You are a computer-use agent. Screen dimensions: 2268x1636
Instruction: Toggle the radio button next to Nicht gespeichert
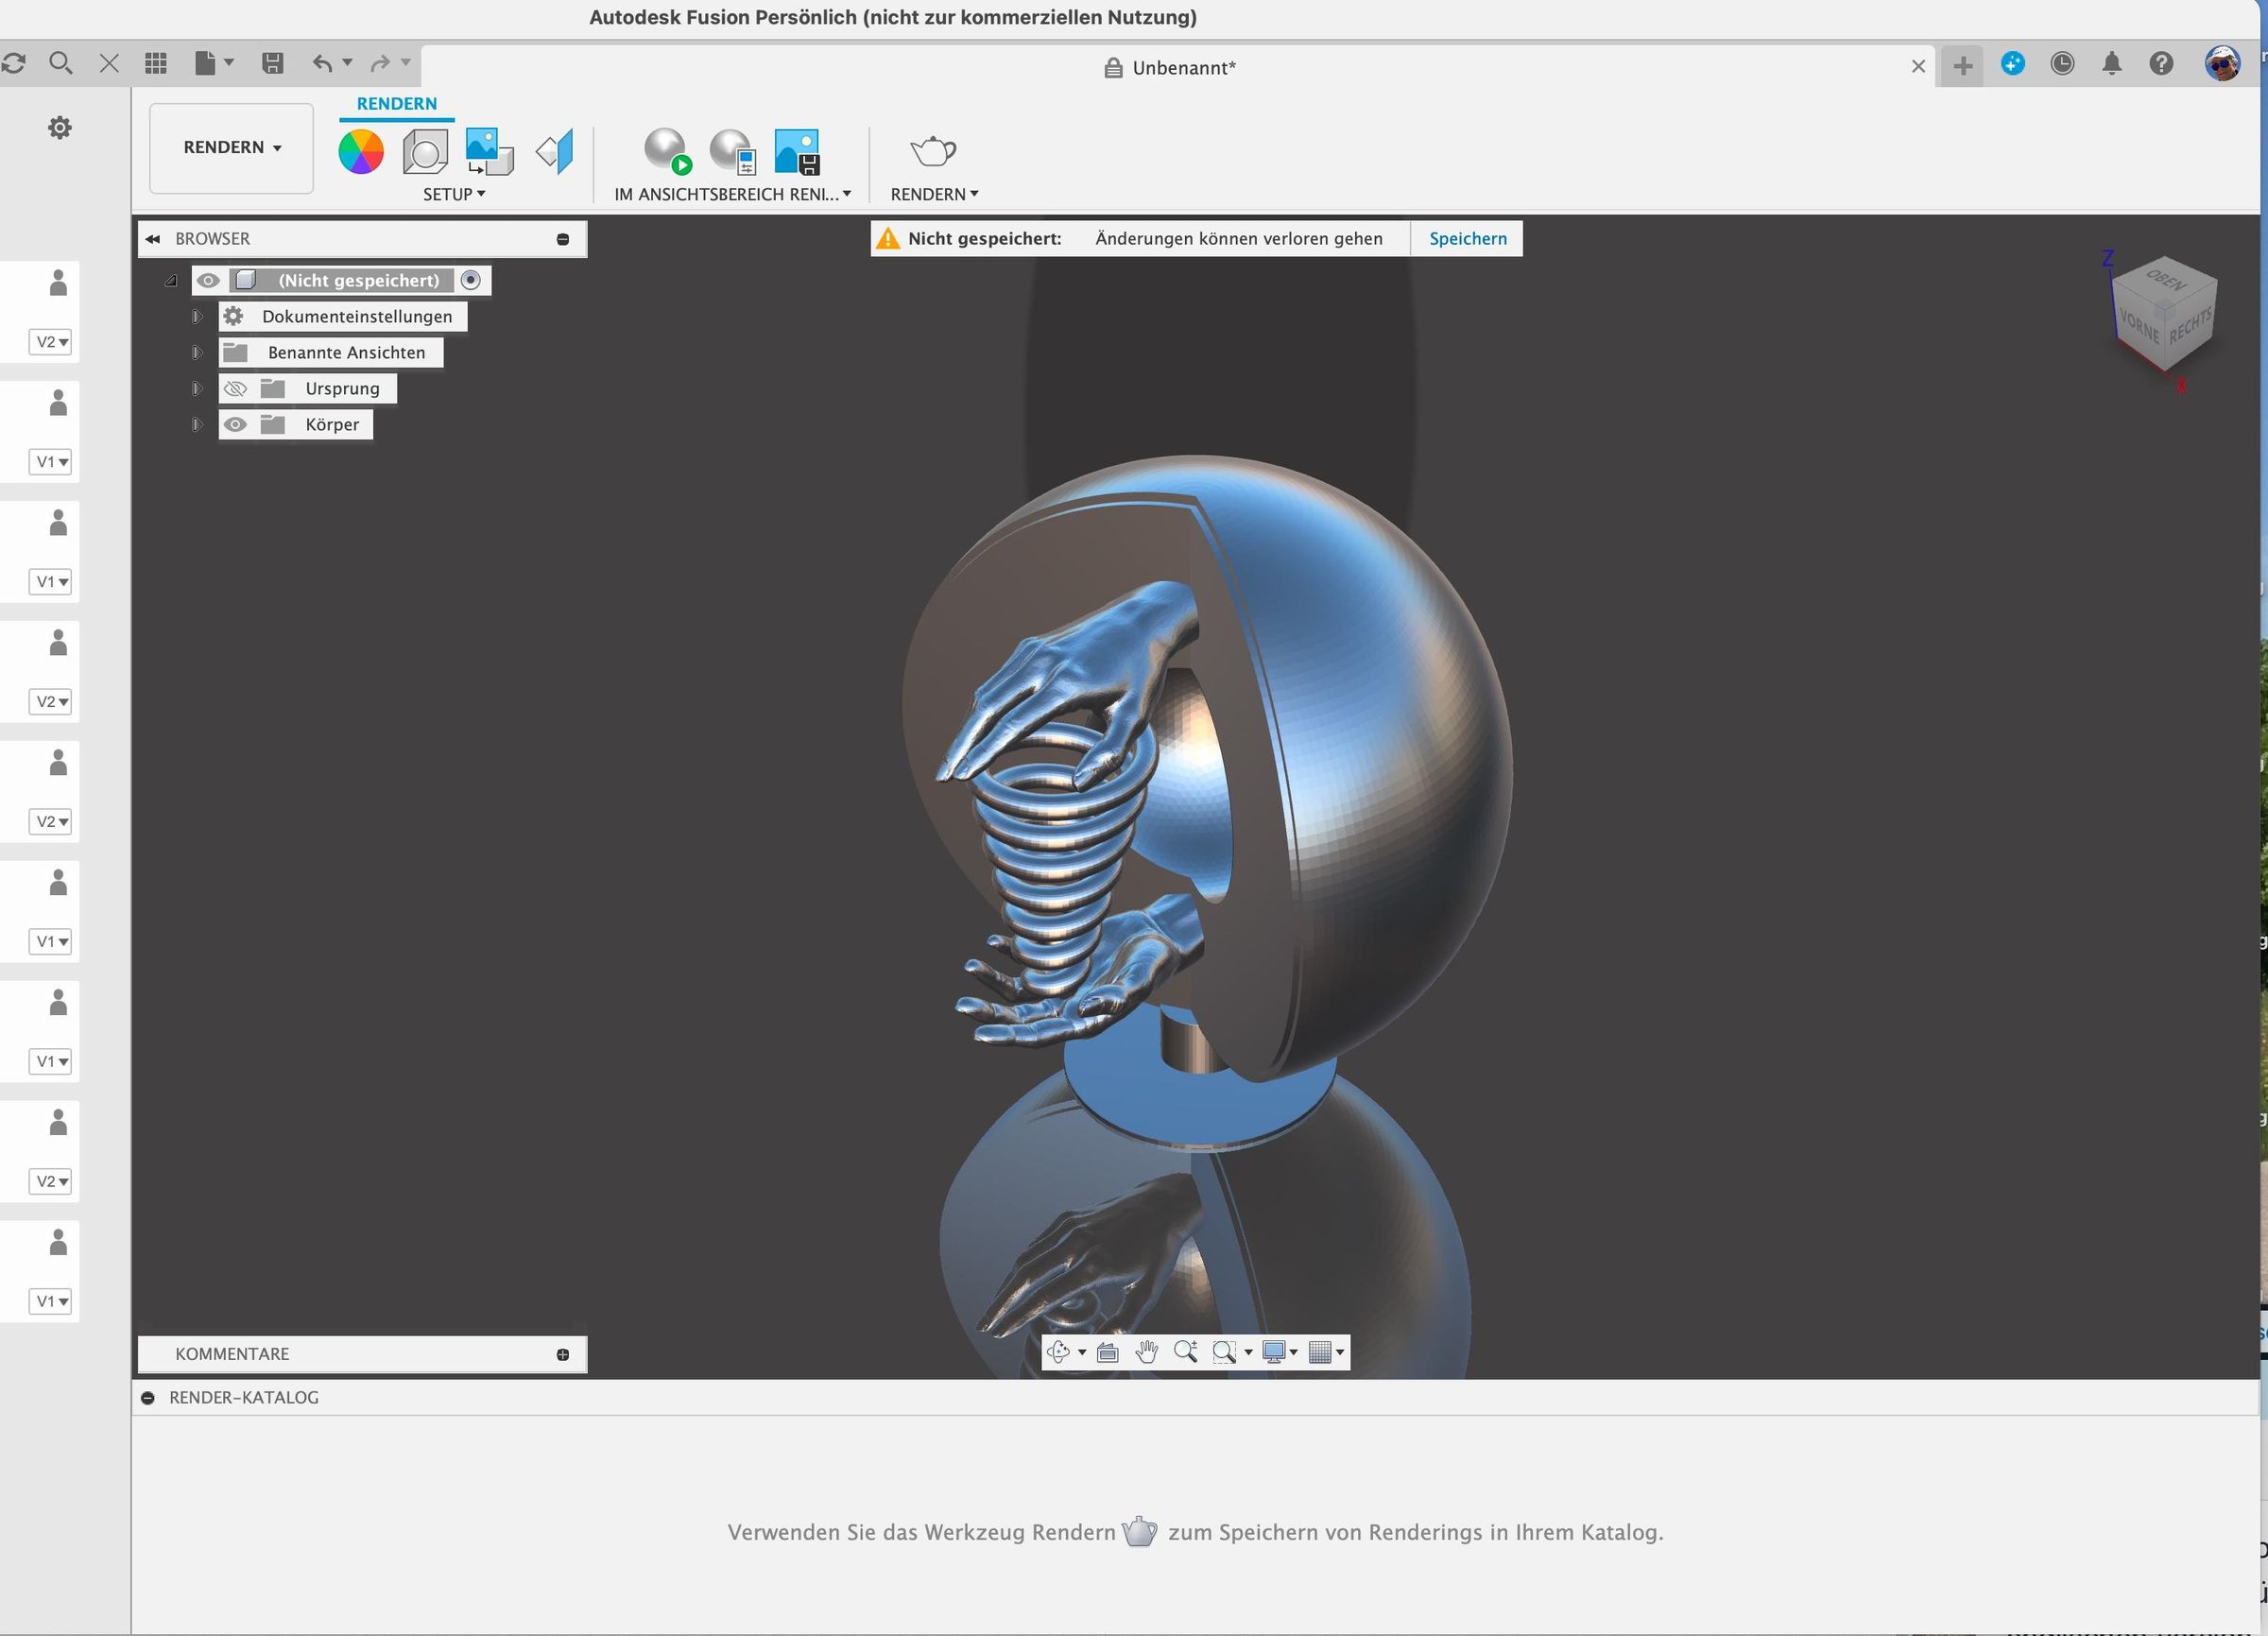[x=471, y=280]
